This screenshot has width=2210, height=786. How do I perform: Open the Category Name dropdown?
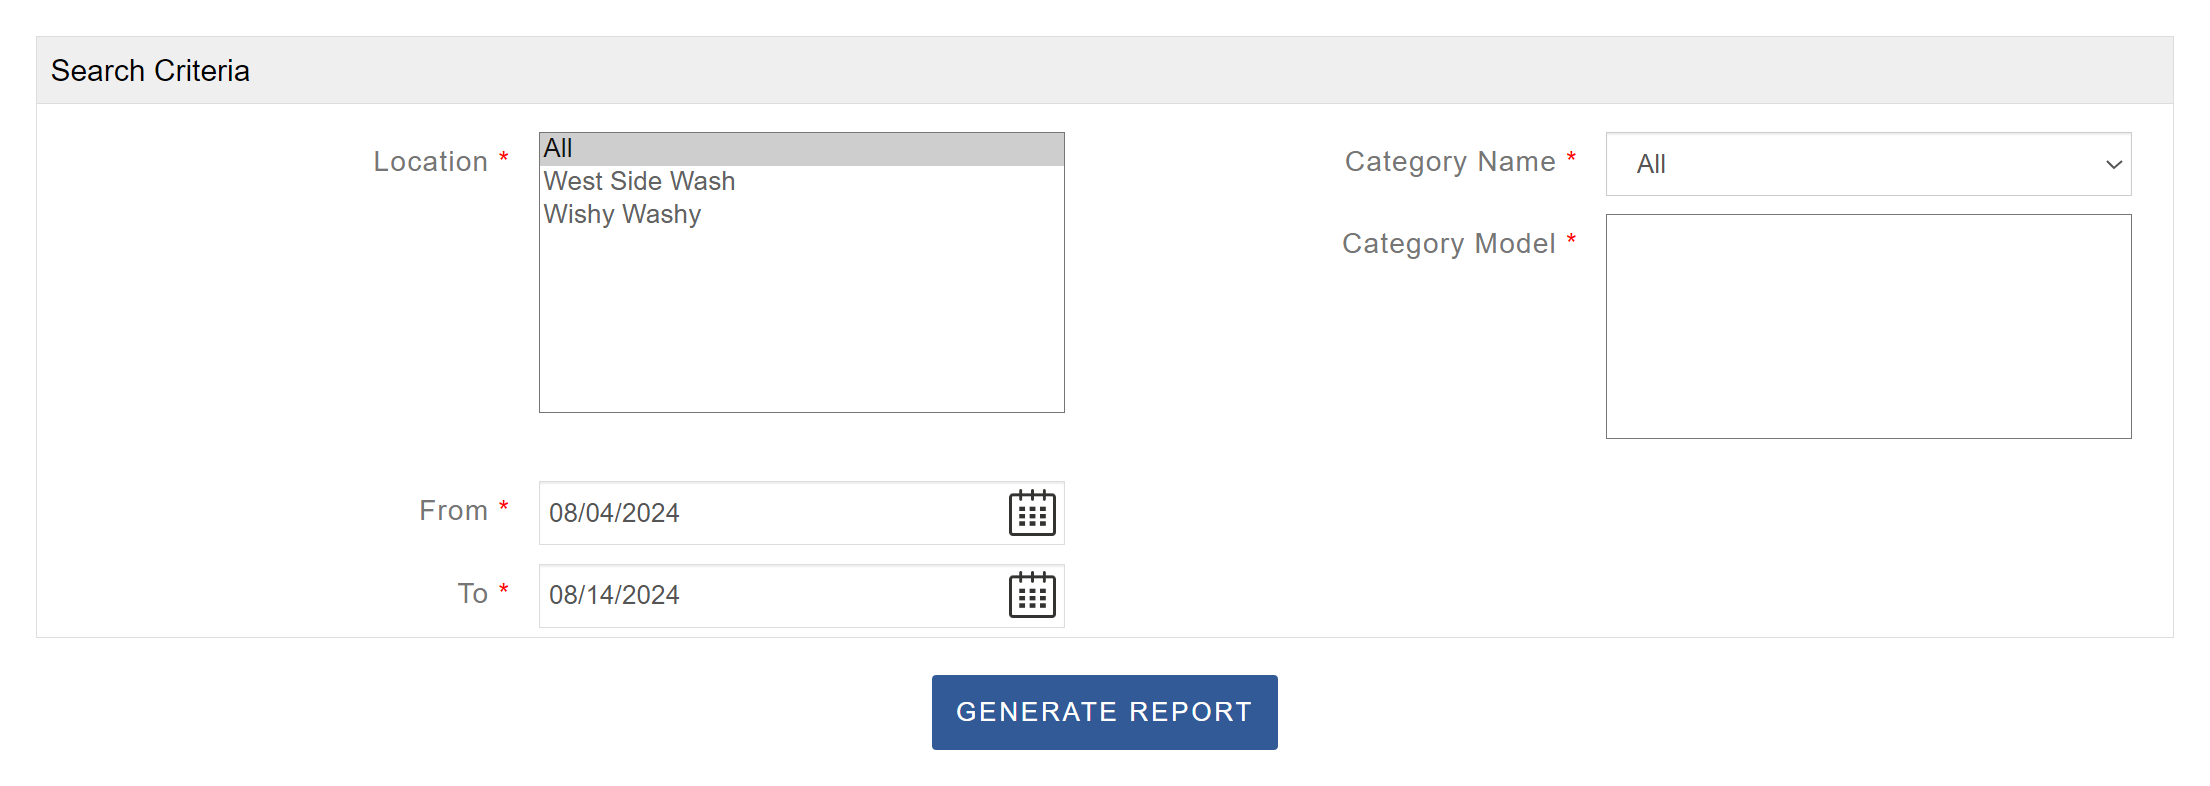click(1867, 164)
